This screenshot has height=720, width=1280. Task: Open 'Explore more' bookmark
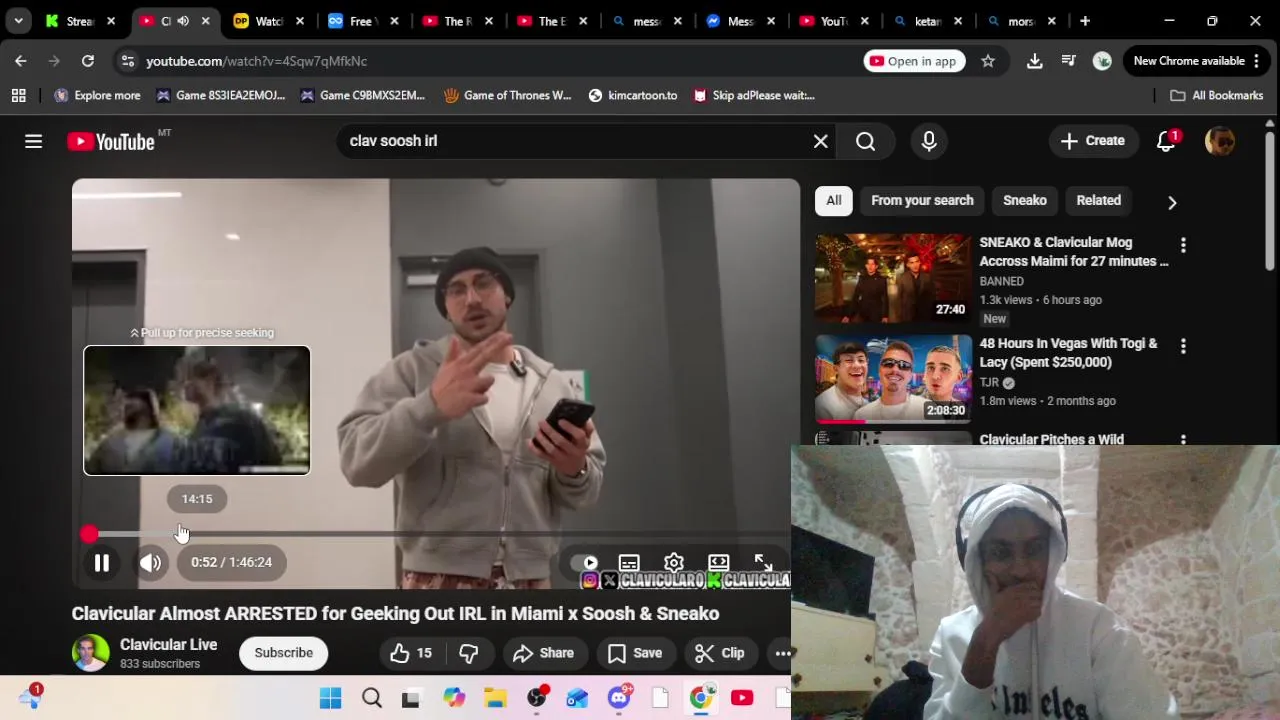[x=97, y=95]
